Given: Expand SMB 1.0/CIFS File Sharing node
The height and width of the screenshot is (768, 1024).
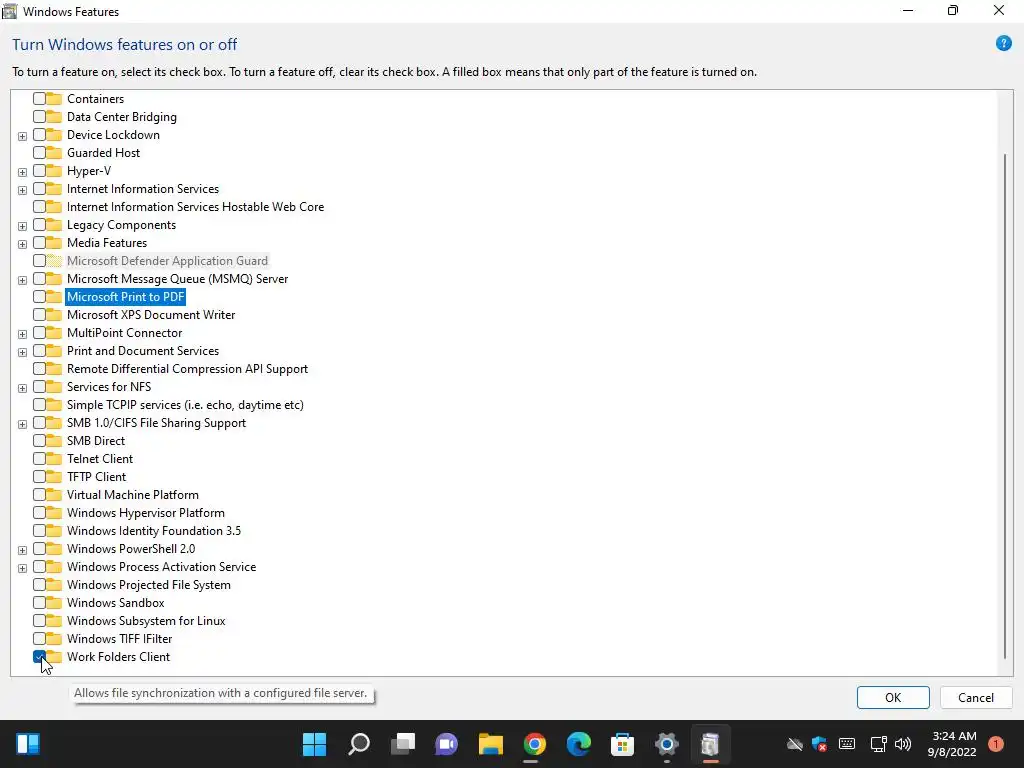Looking at the screenshot, I should (x=22, y=424).
